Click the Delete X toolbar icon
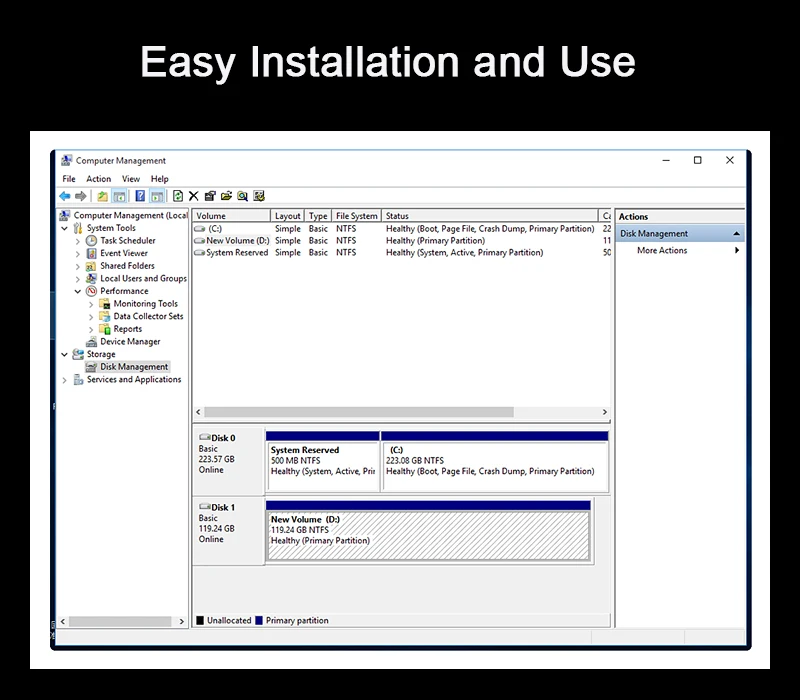Screen dimensions: 800x700 pyautogui.click(x=193, y=196)
